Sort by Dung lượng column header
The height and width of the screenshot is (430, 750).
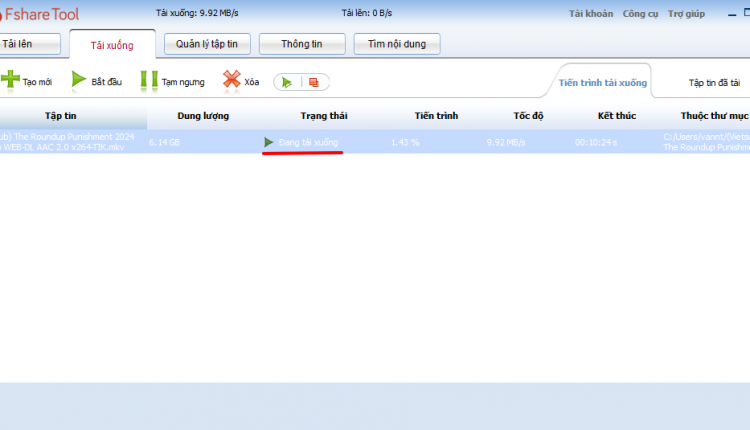point(203,116)
